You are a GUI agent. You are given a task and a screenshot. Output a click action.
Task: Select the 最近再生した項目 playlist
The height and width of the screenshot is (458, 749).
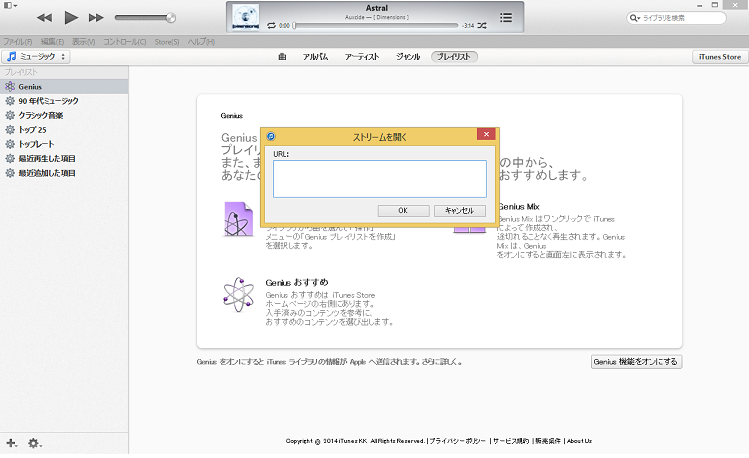[64, 158]
